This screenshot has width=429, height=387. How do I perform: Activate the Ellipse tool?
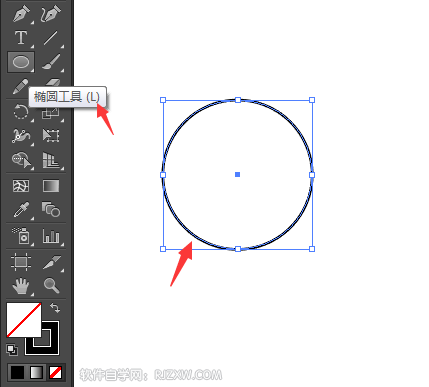(x=21, y=62)
